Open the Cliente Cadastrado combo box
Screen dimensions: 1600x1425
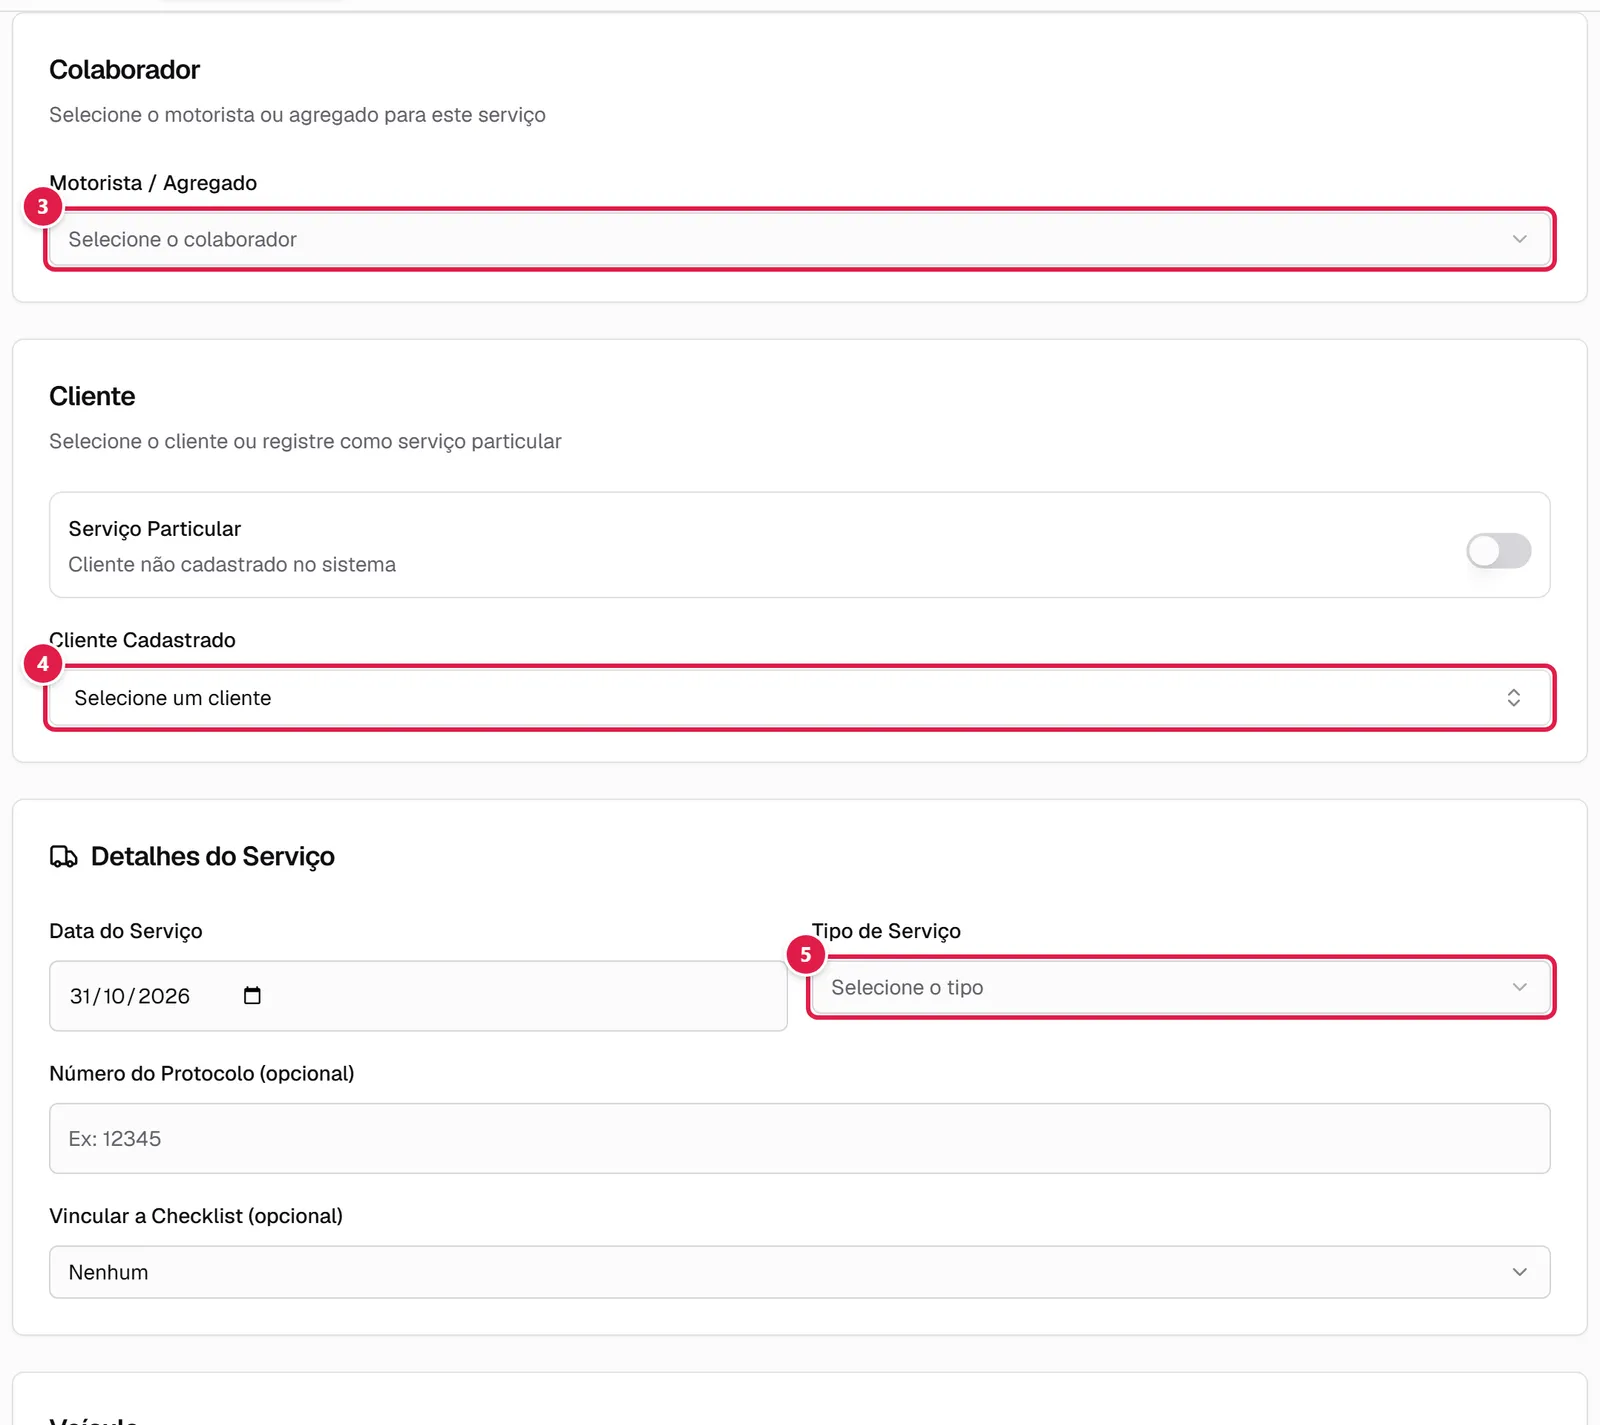pos(799,698)
